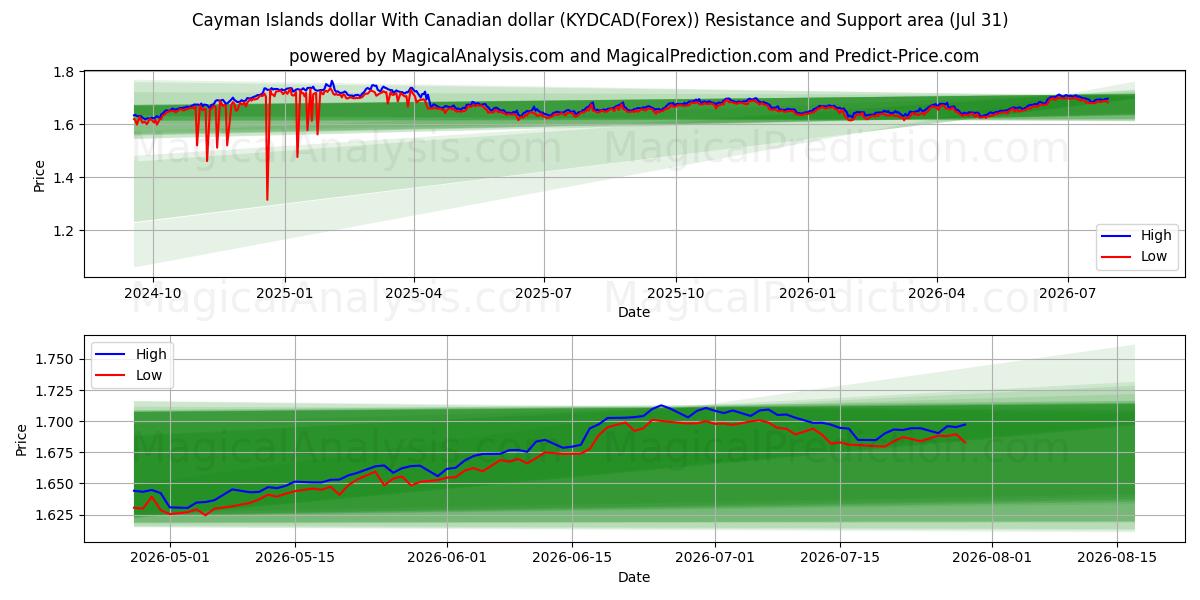
Task: Click the 'Price' y-axis label of bottom chart
Action: point(22,440)
